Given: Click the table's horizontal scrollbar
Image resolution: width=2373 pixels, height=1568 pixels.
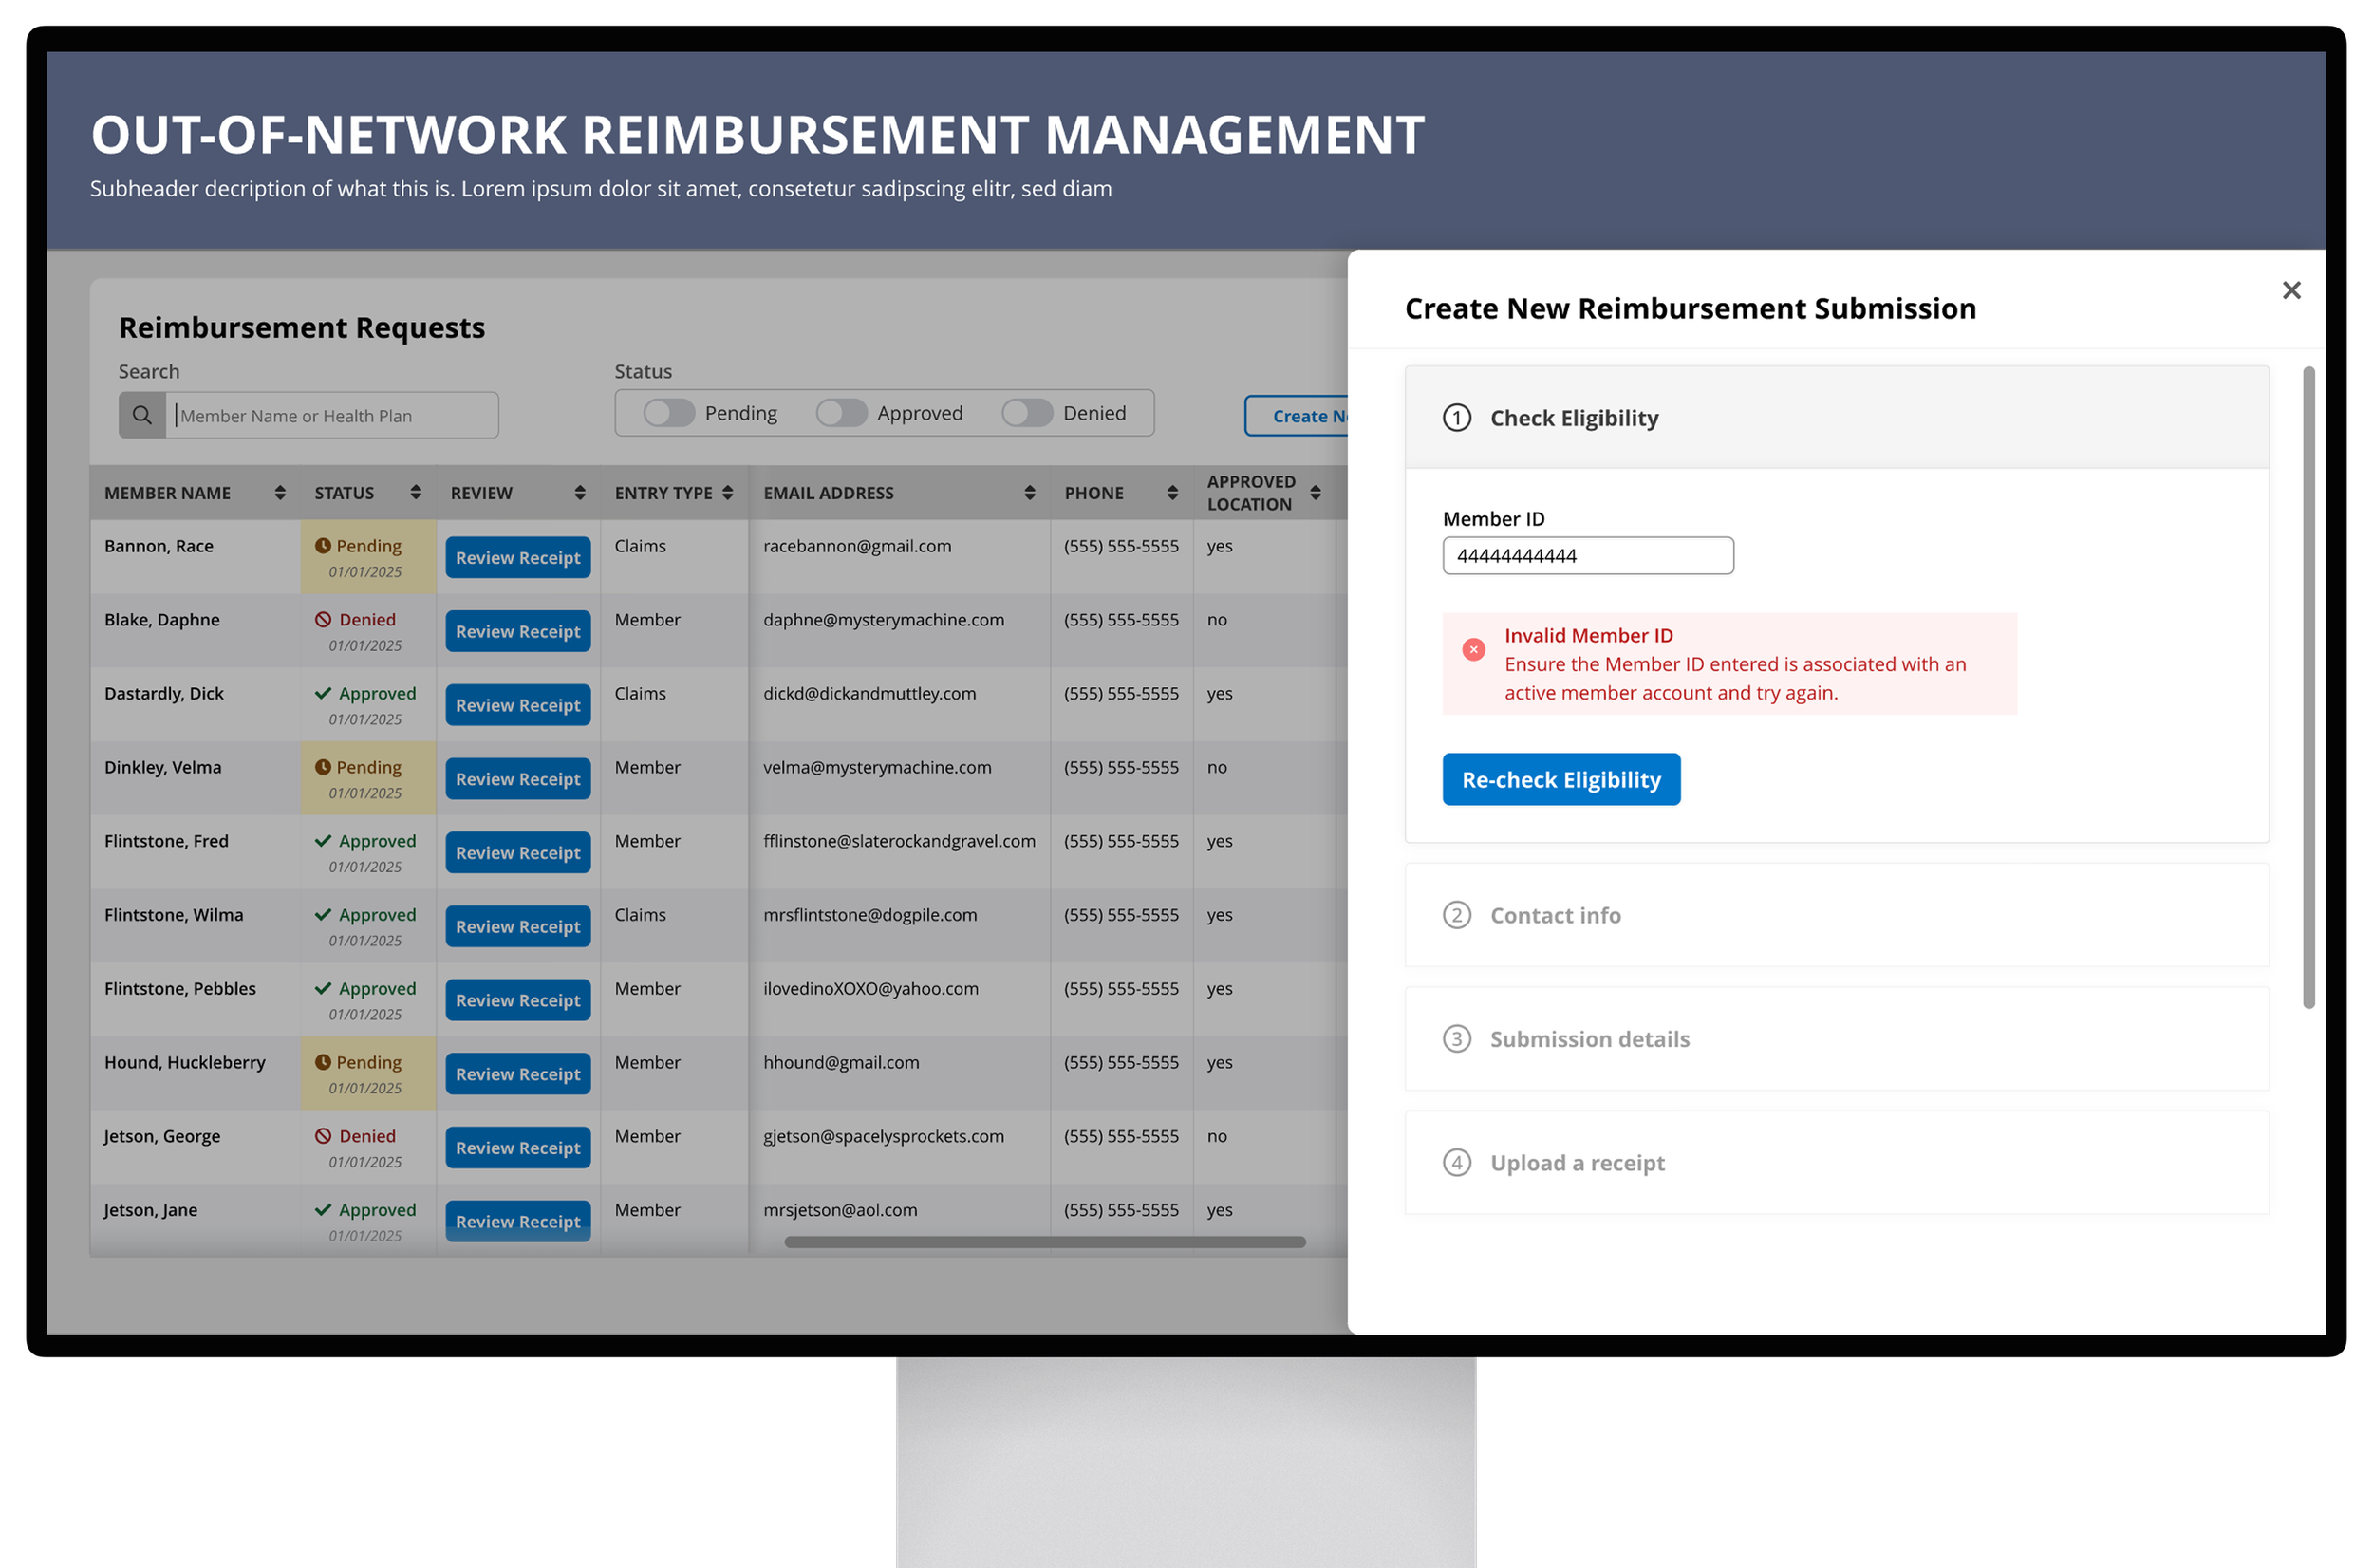Looking at the screenshot, I should click(x=1045, y=1242).
